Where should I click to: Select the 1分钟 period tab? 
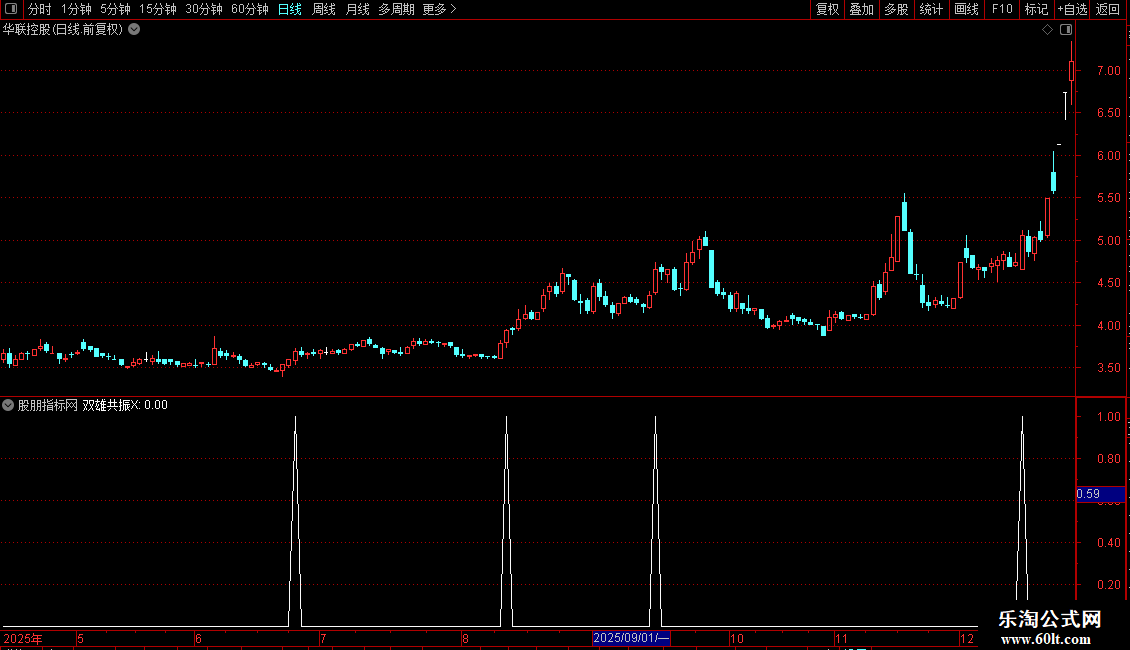point(76,9)
